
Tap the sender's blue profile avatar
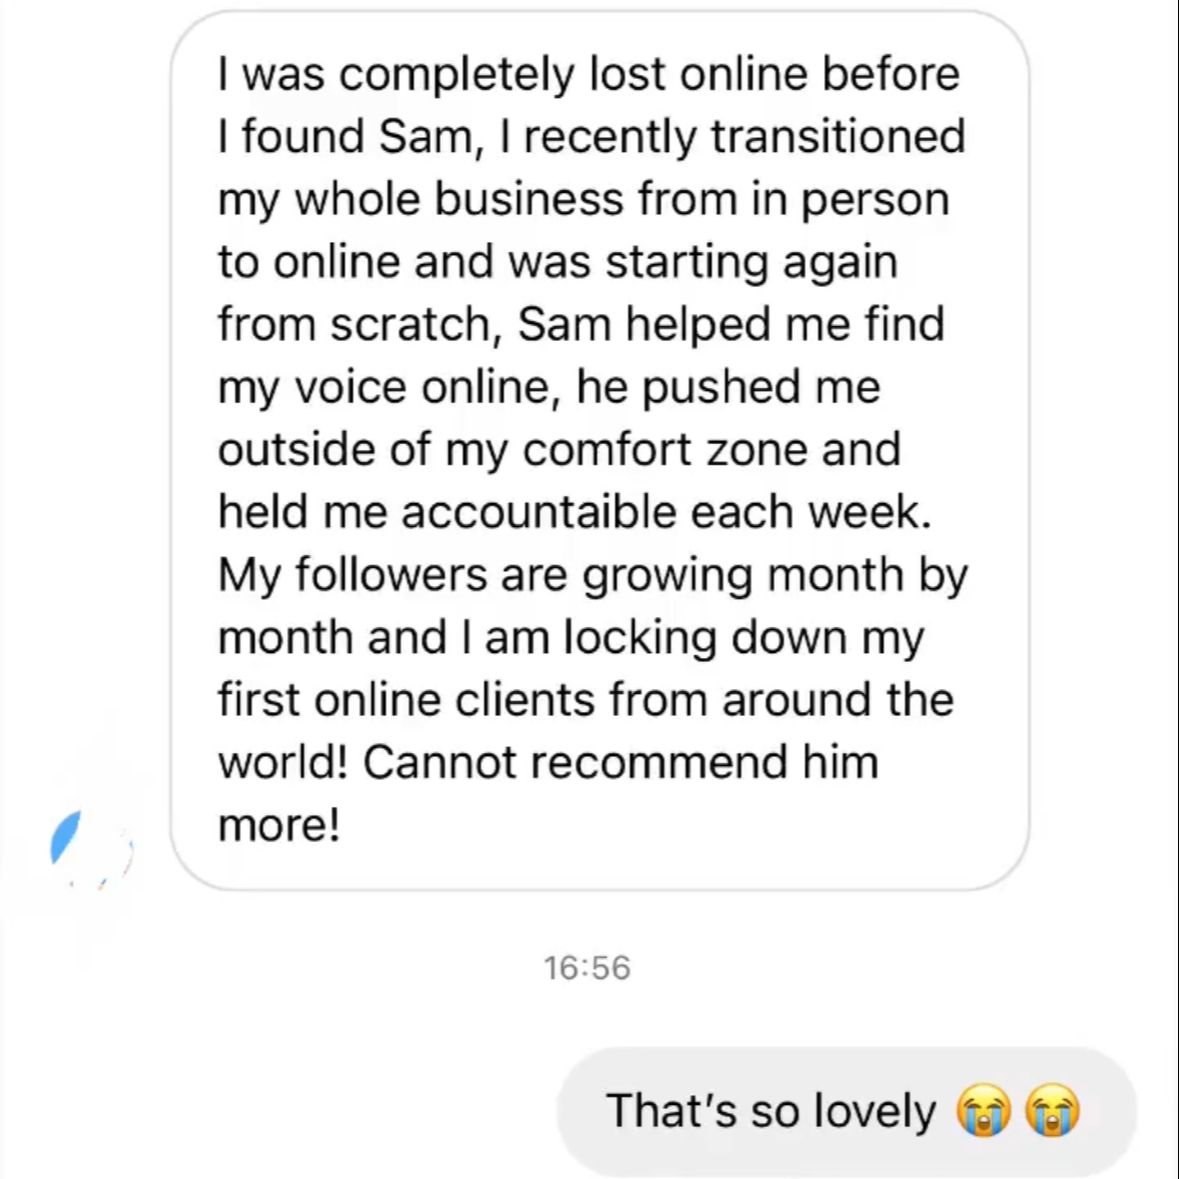[91, 850]
